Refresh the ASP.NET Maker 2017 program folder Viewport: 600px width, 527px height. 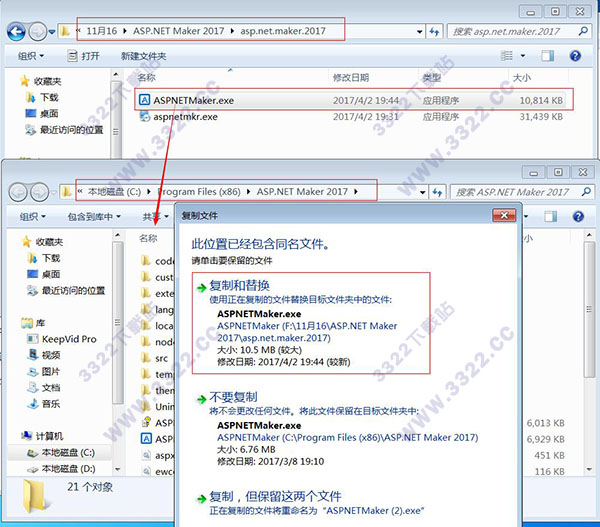437,192
